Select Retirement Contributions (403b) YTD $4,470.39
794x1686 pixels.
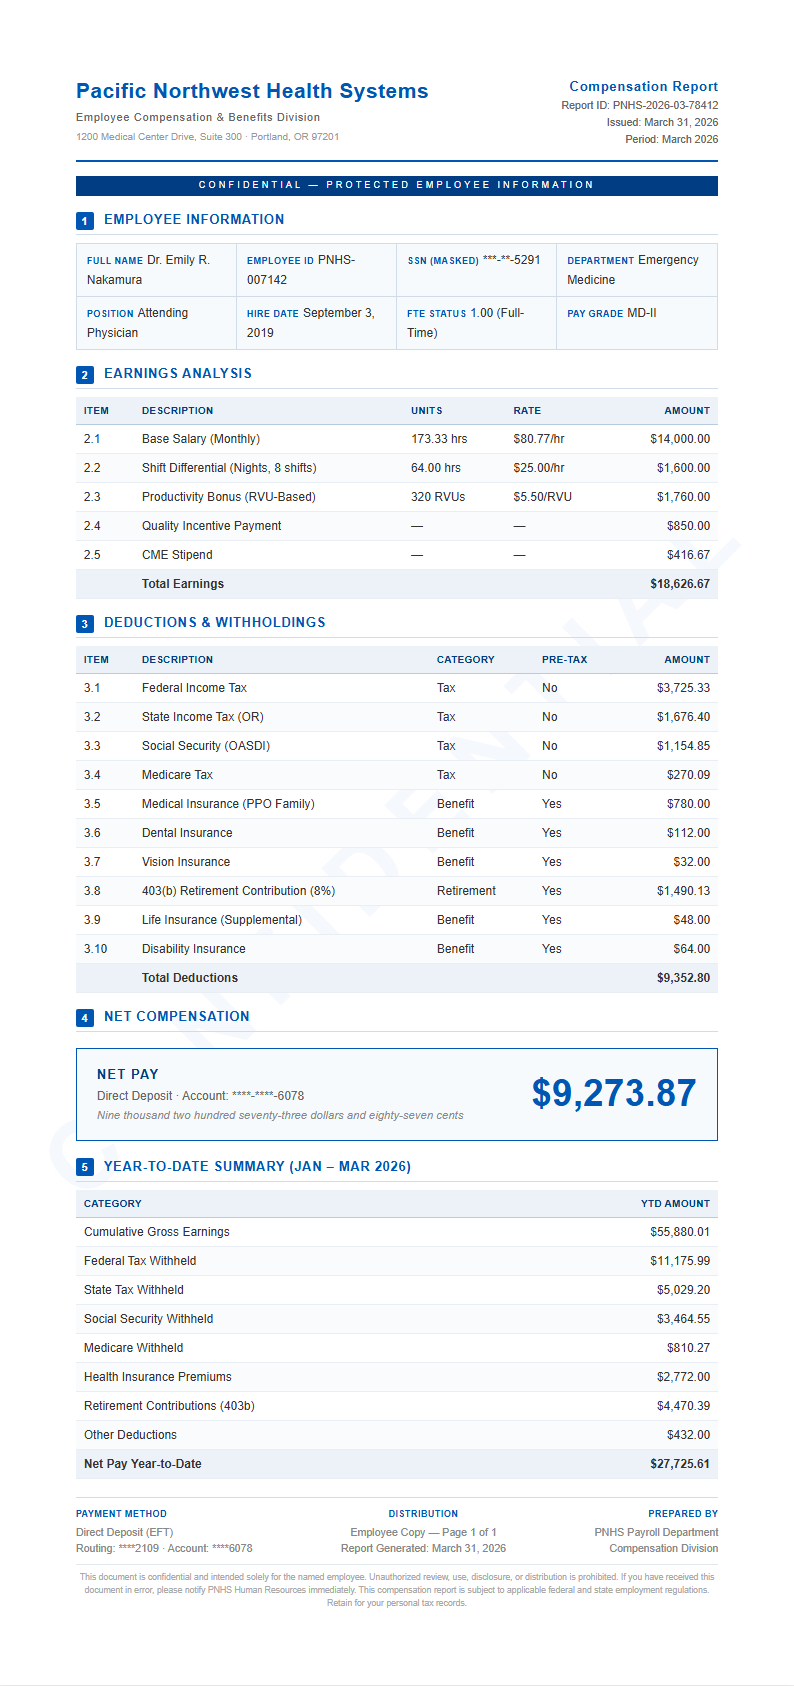[x=683, y=1406]
